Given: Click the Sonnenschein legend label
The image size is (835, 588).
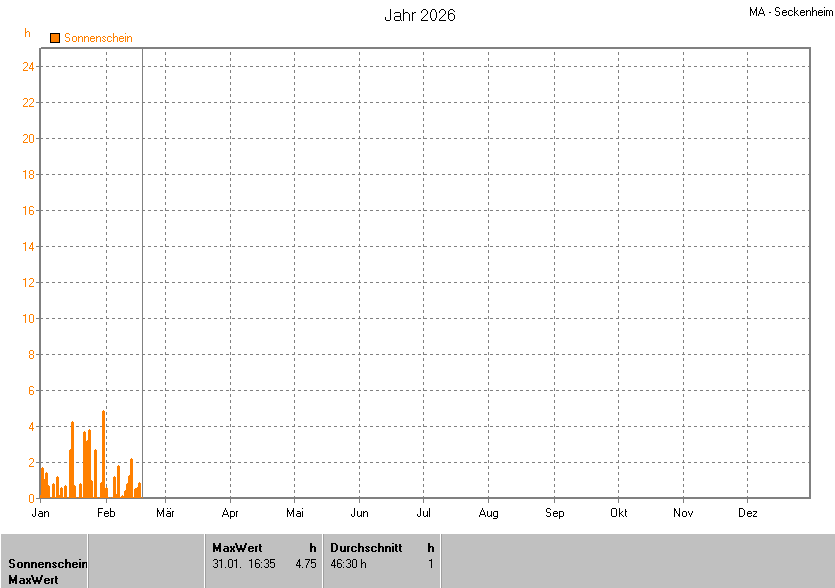Looking at the screenshot, I should coord(98,38).
